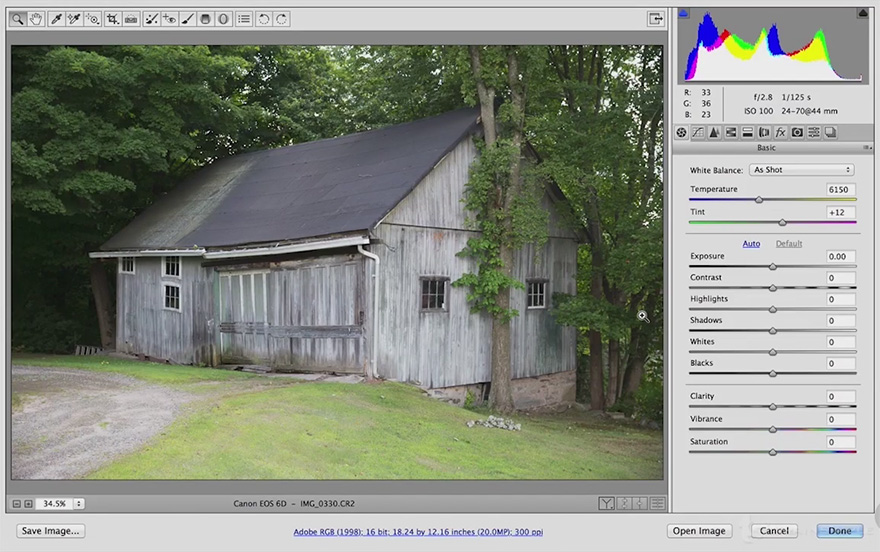This screenshot has width=880, height=552.
Task: Click the Open Image button
Action: pyautogui.click(x=699, y=531)
